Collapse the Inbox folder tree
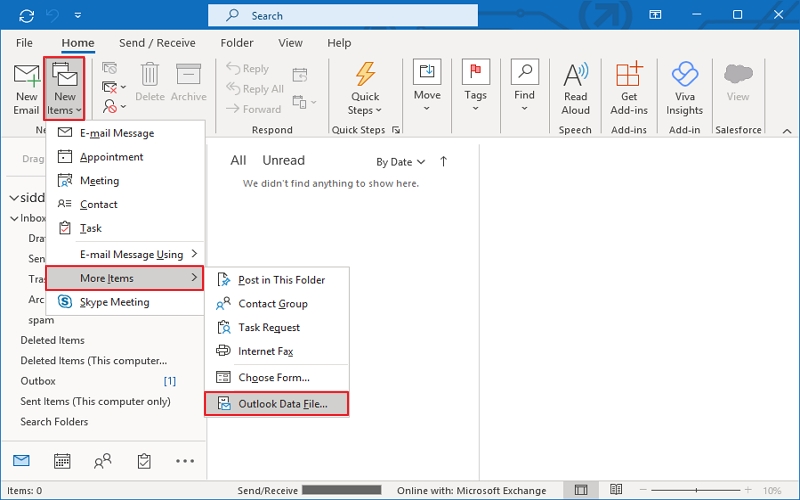Screen dimensions: 800x500 14,218
